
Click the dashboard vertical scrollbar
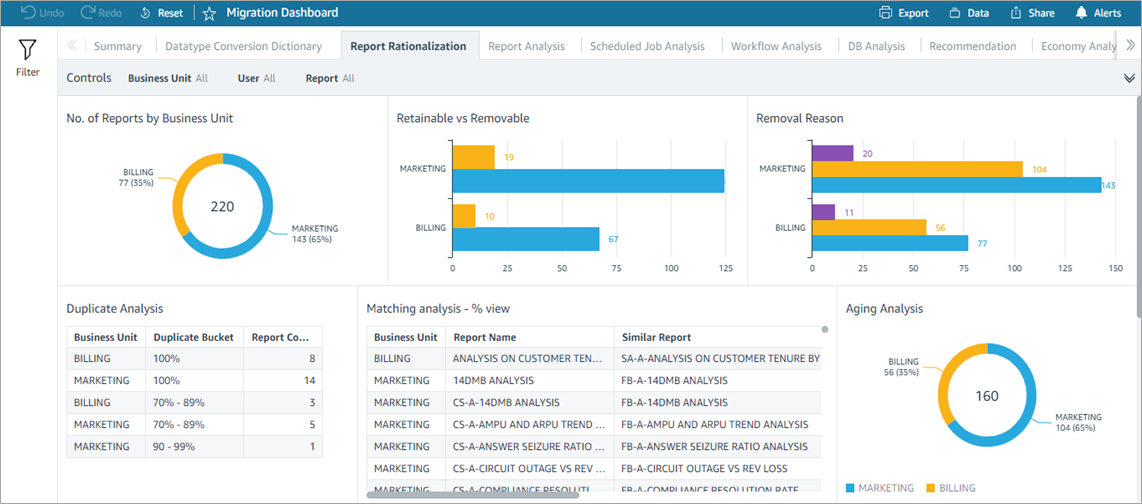(x=1138, y=208)
